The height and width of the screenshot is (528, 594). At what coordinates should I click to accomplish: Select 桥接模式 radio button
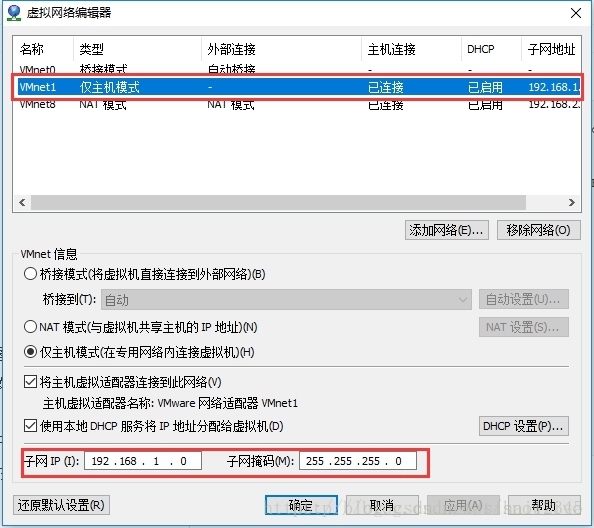coord(30,273)
